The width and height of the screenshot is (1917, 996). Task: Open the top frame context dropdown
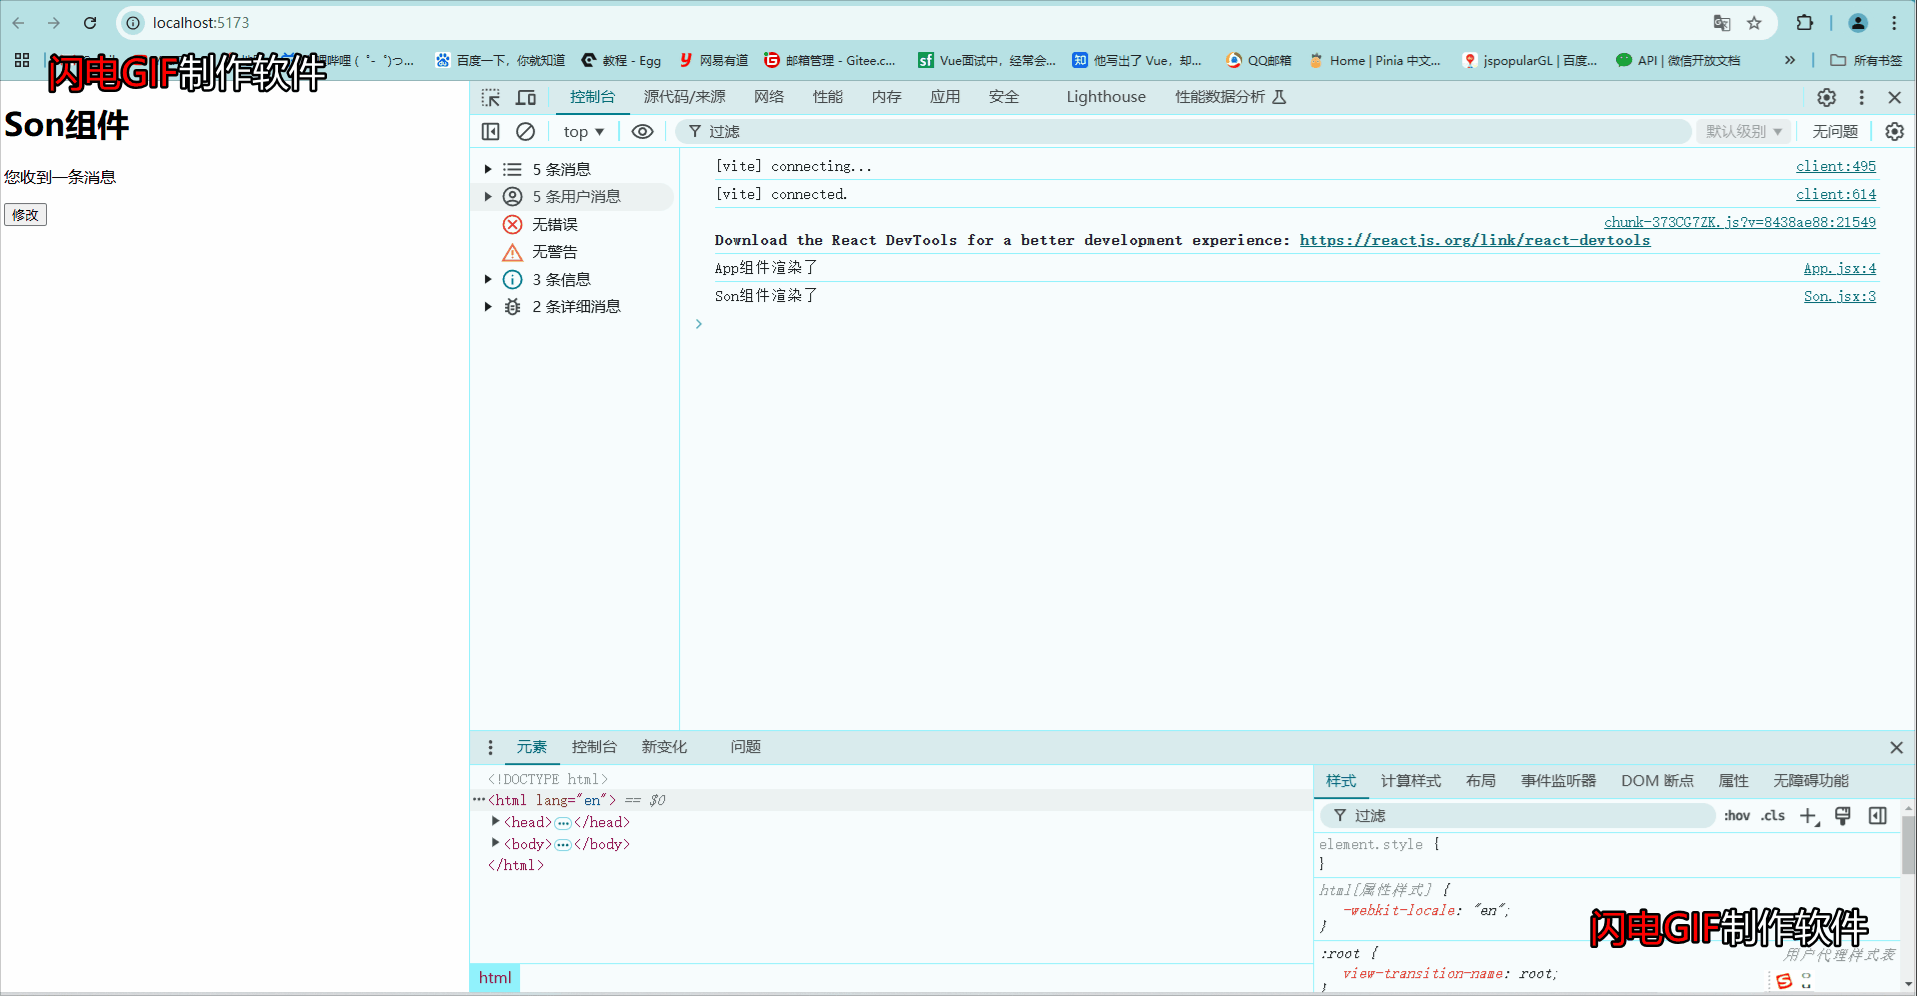(583, 131)
